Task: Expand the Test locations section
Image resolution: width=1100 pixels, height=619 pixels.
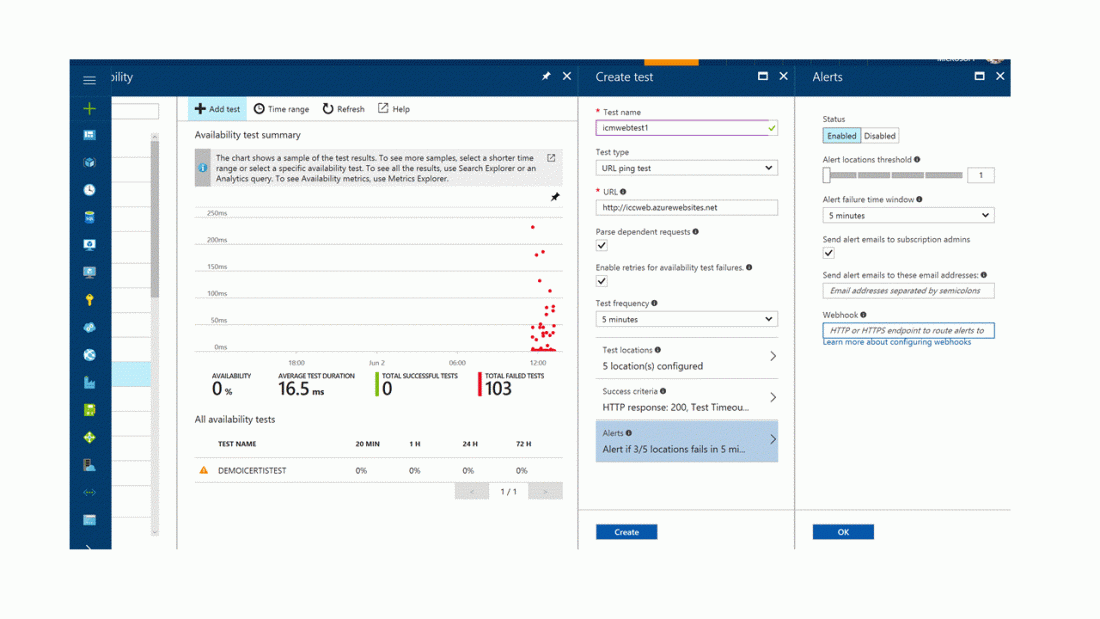Action: point(686,358)
